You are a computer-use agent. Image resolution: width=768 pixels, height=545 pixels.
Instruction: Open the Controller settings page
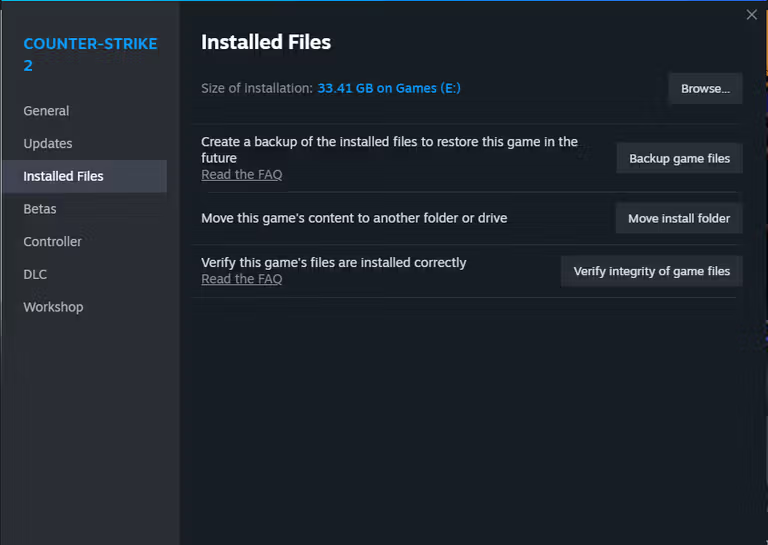(53, 242)
